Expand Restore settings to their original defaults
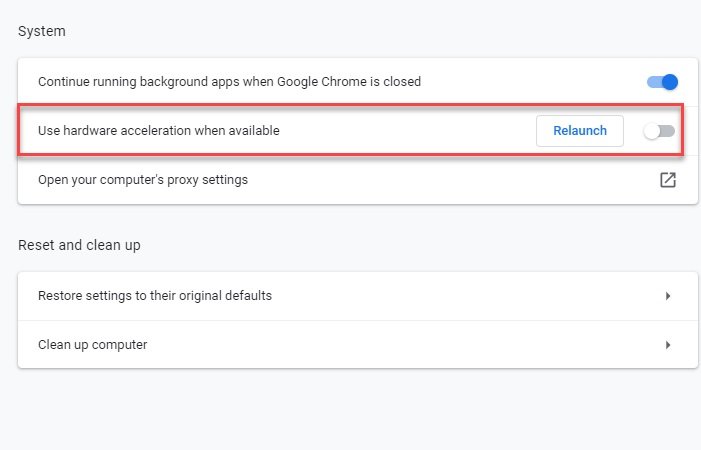Viewport: 701px width, 450px height. click(x=358, y=296)
